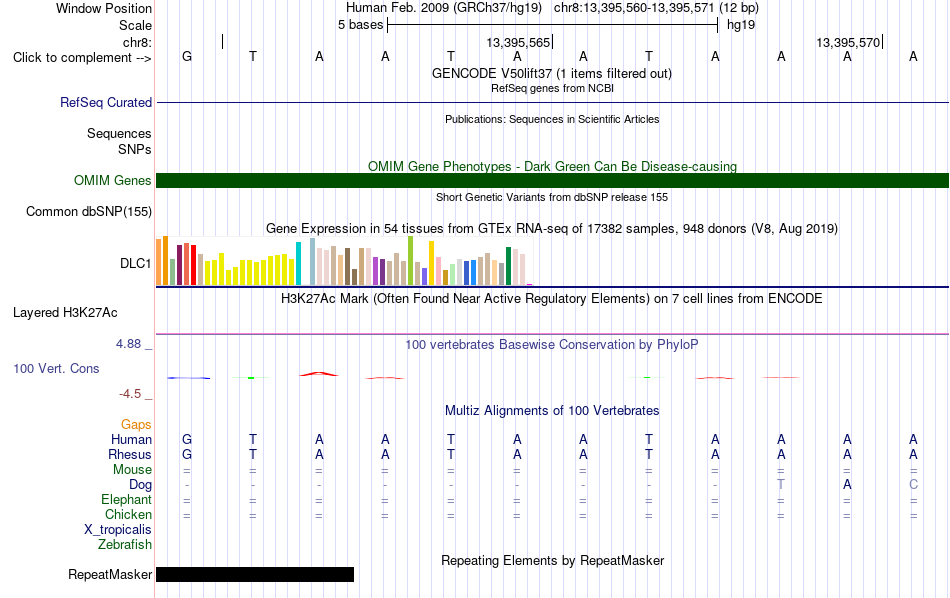
Task: Open the 100 Vert. Cons track label
Action: pos(56,368)
